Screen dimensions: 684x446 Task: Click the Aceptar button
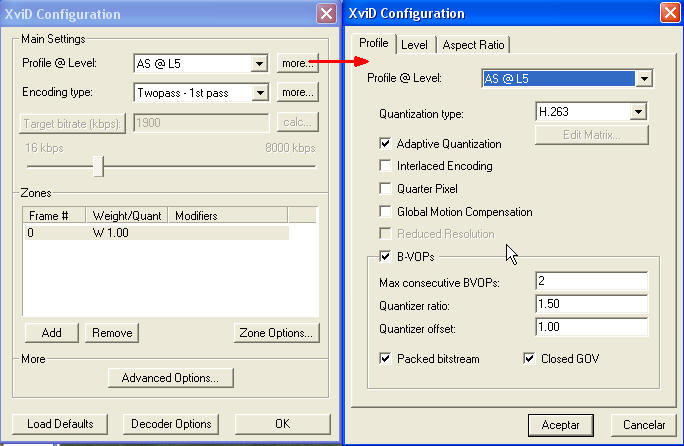pyautogui.click(x=561, y=425)
